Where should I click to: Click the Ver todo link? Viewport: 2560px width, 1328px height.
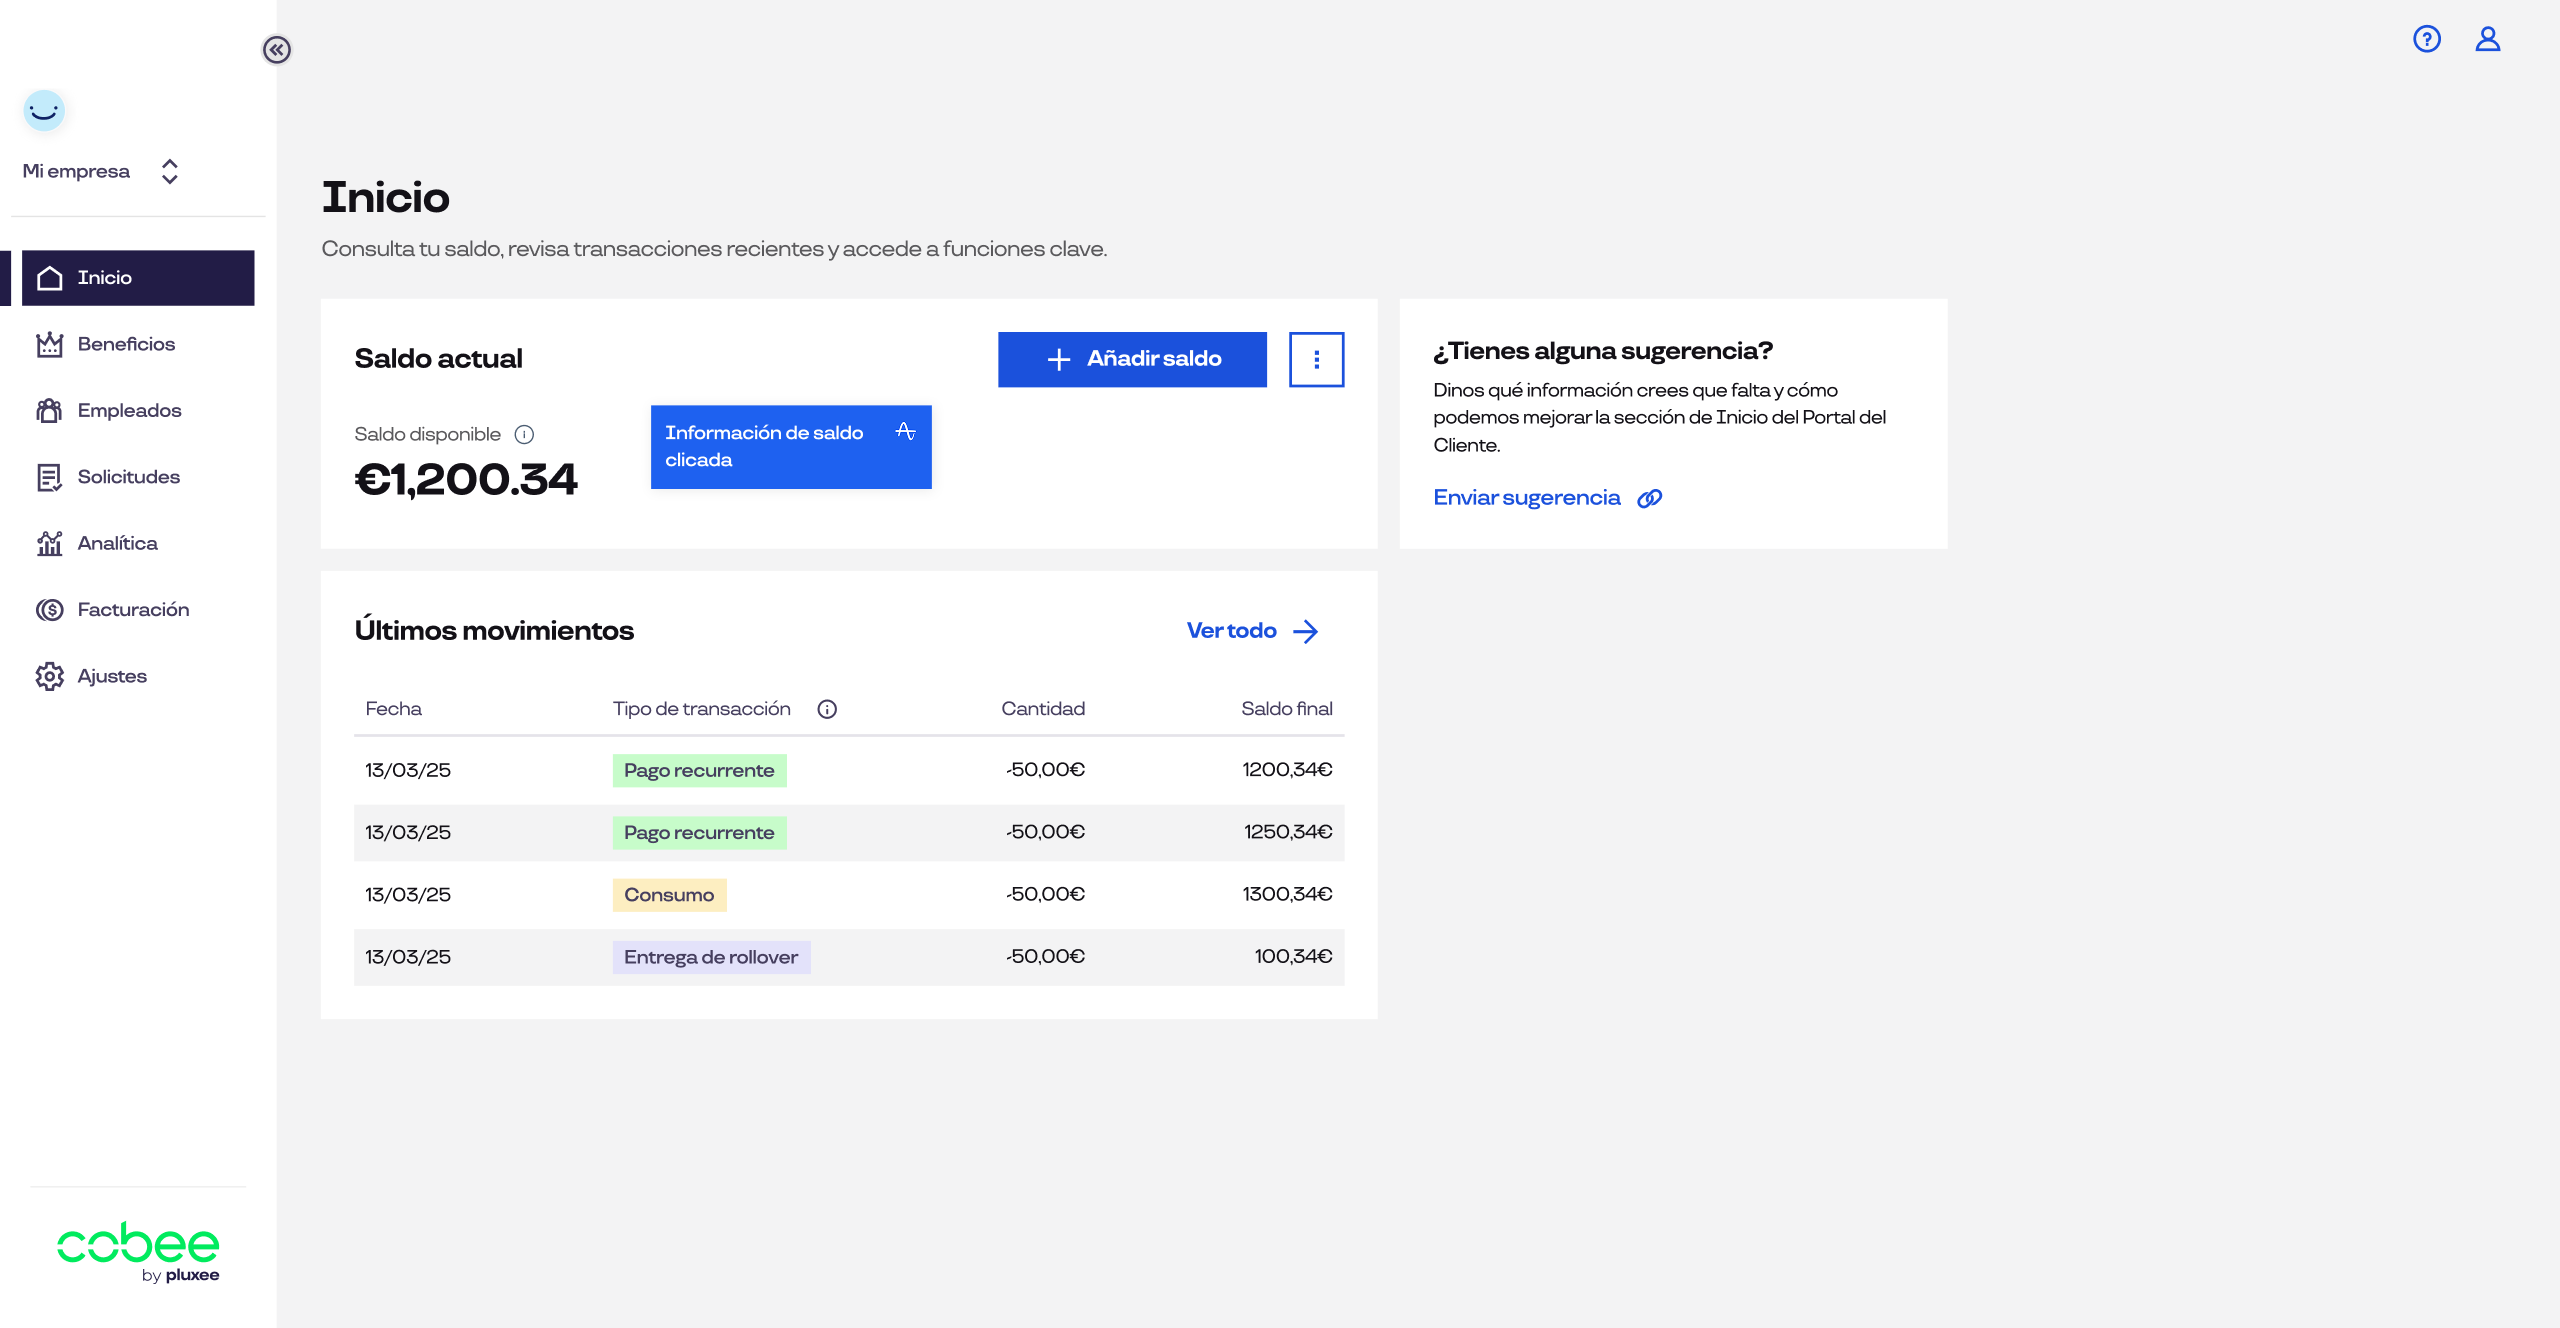tap(1253, 631)
